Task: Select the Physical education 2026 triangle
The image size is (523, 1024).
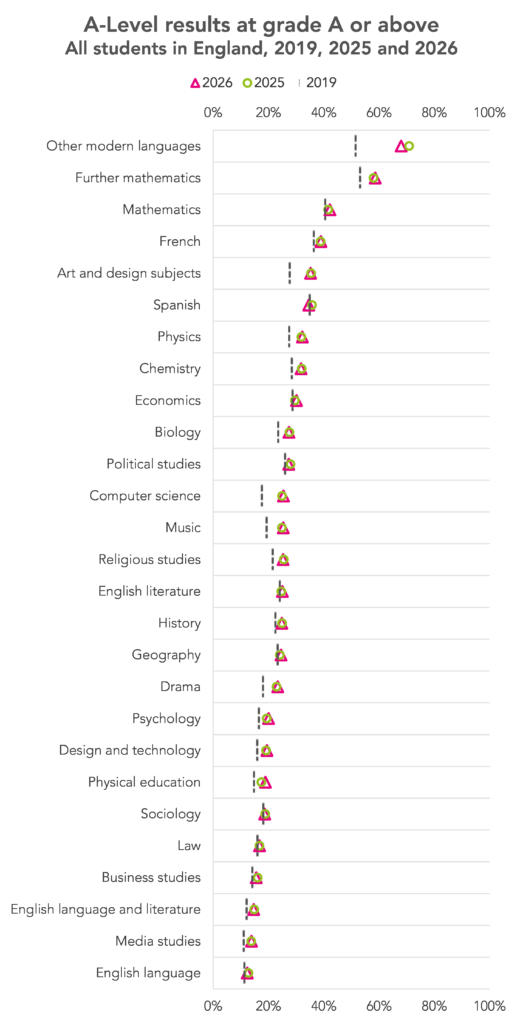Action: tap(264, 782)
